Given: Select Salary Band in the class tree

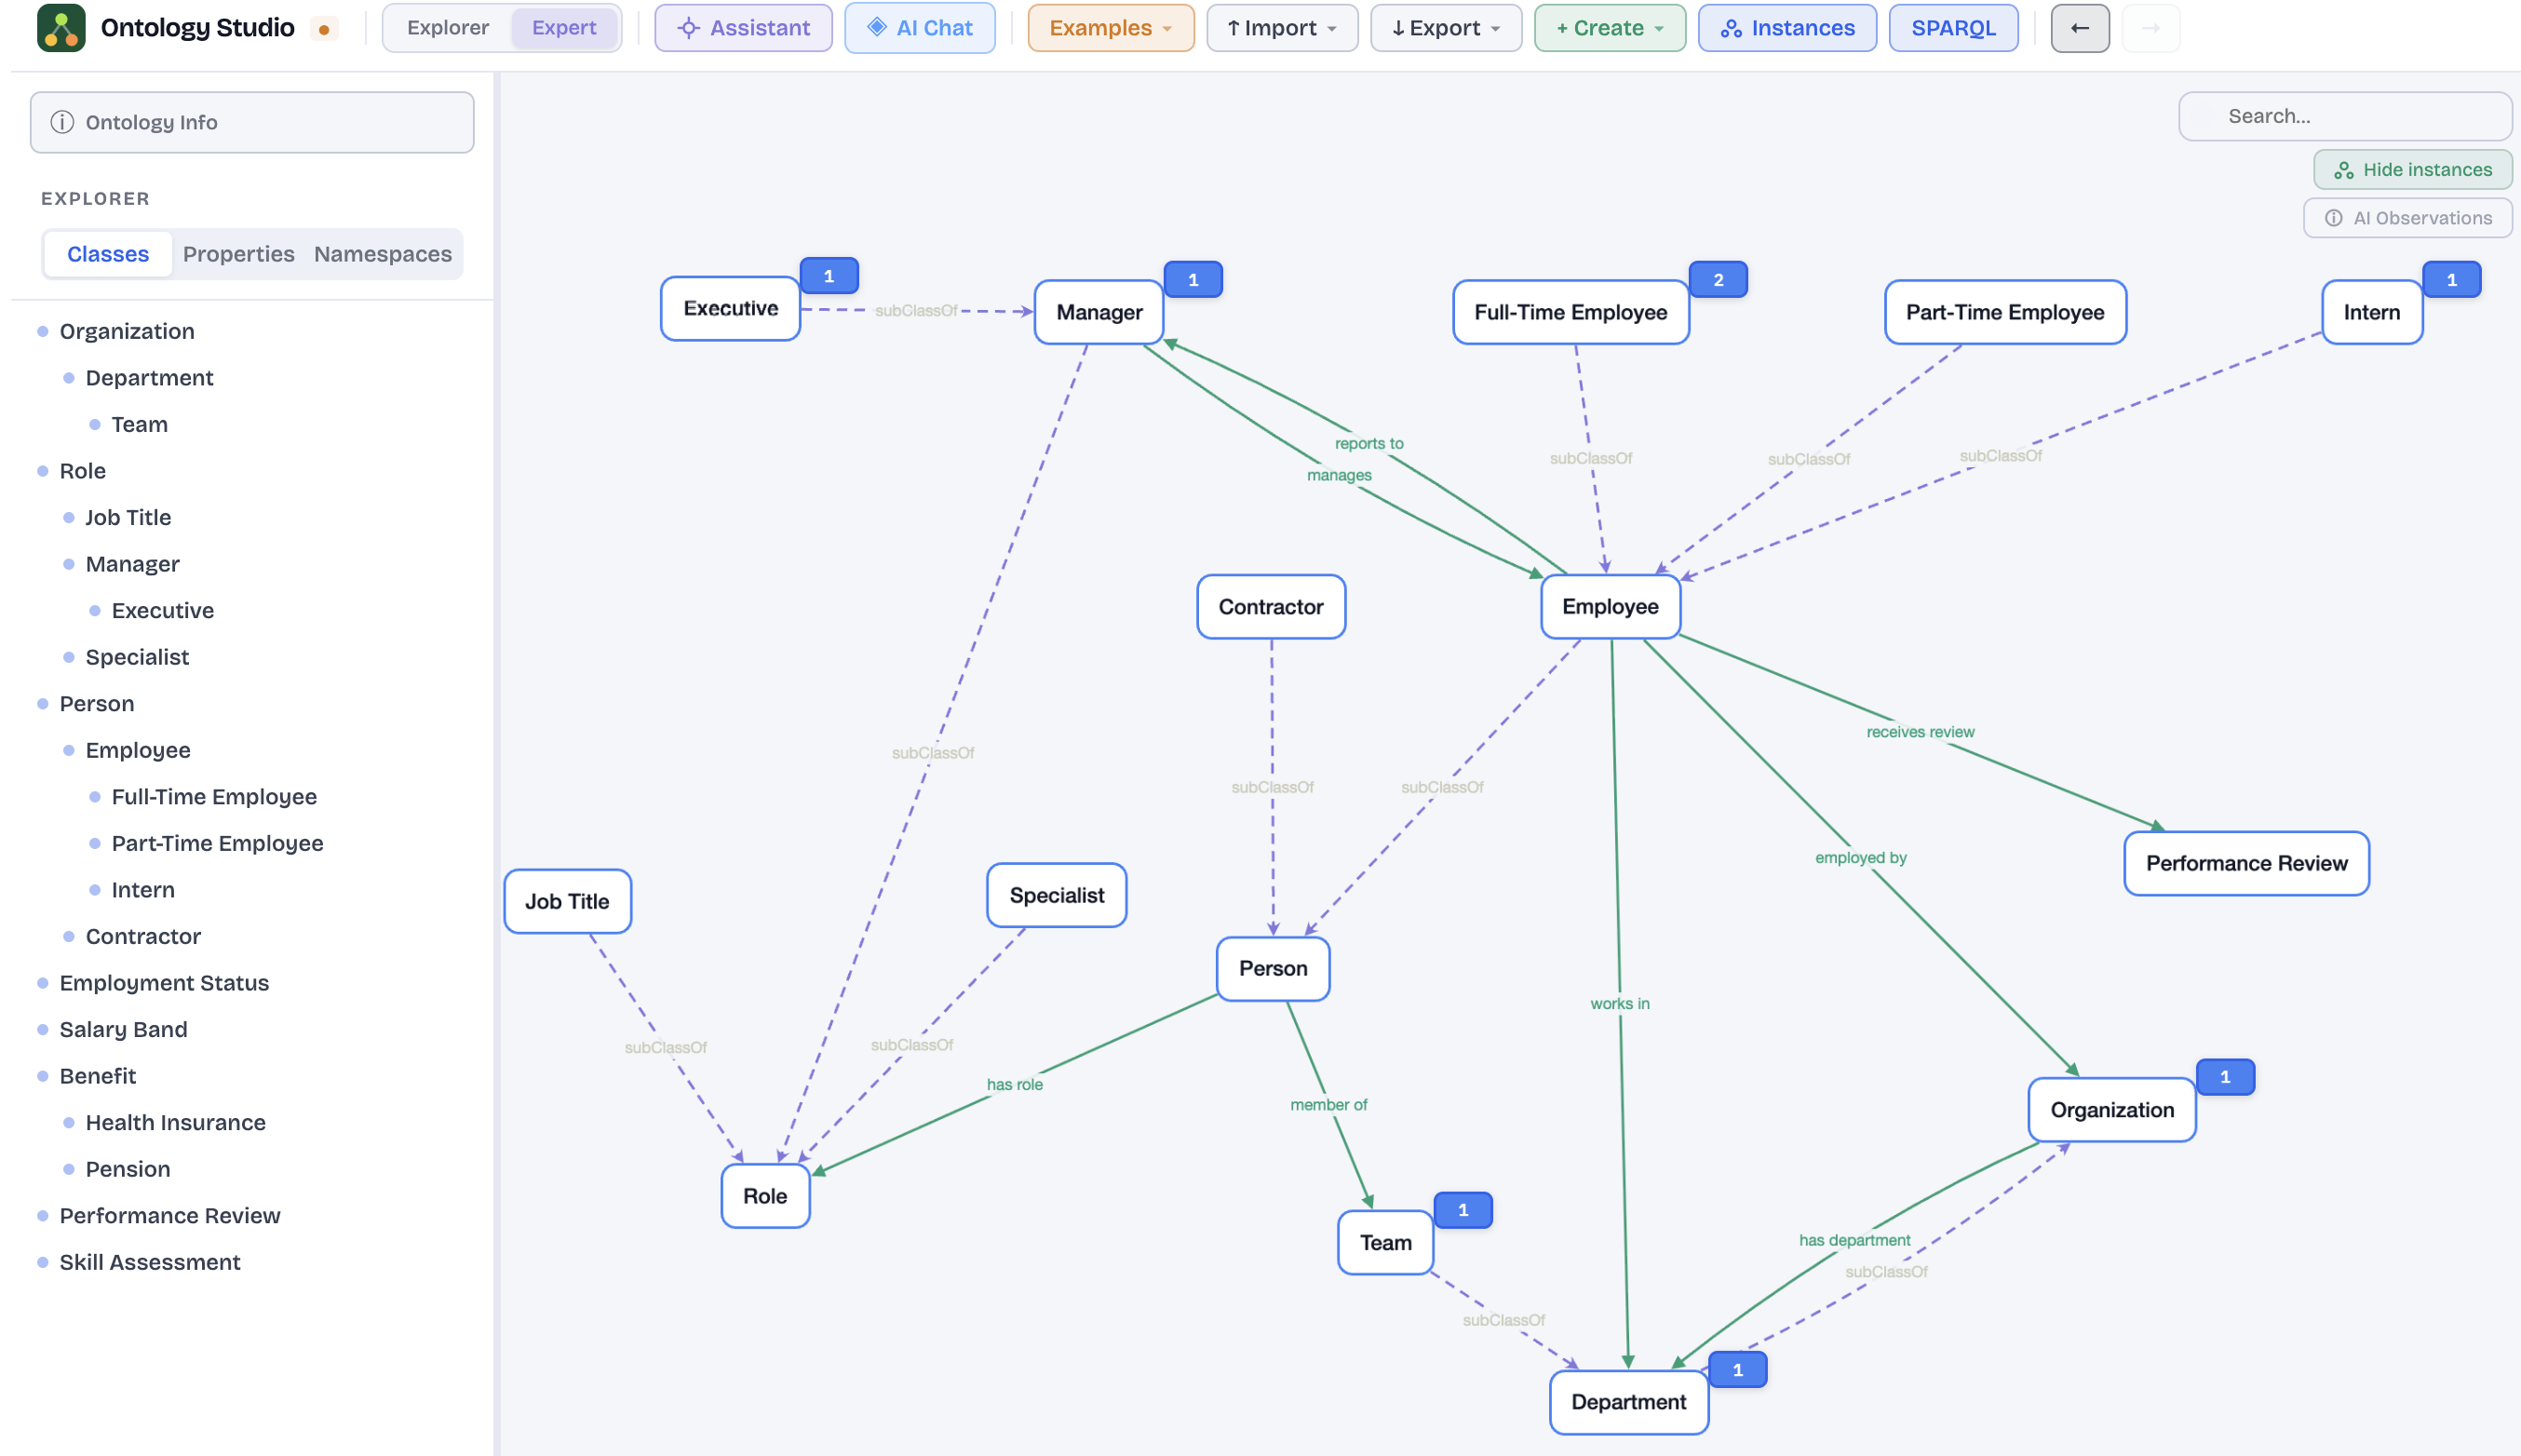Looking at the screenshot, I should 123,1029.
